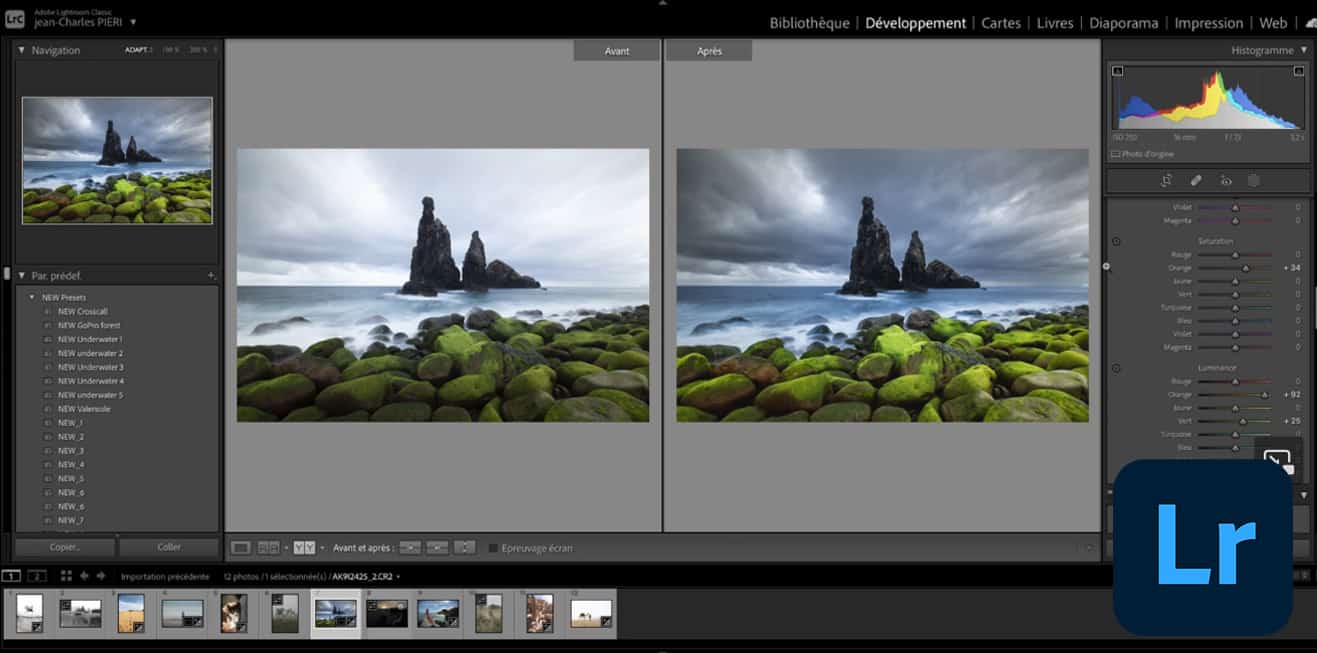This screenshot has width=1317, height=653.
Task: Go back with the left arrow
Action: [85, 576]
